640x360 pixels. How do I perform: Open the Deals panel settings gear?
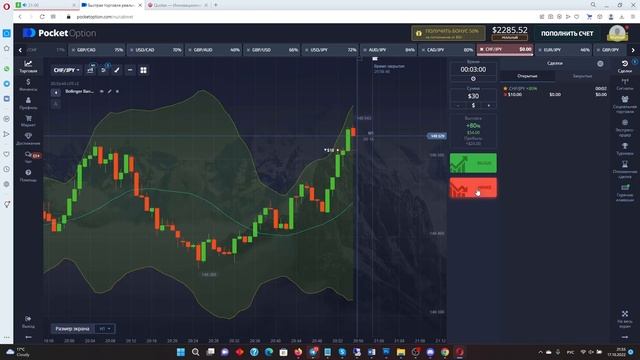click(600, 63)
